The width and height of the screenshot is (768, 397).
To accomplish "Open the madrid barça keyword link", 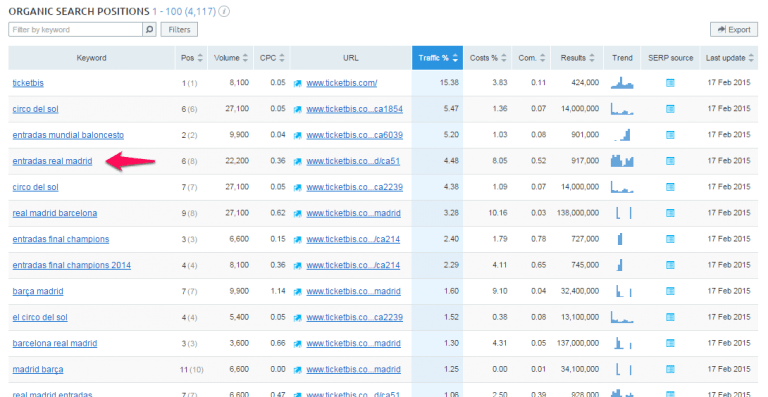I will click(x=38, y=370).
